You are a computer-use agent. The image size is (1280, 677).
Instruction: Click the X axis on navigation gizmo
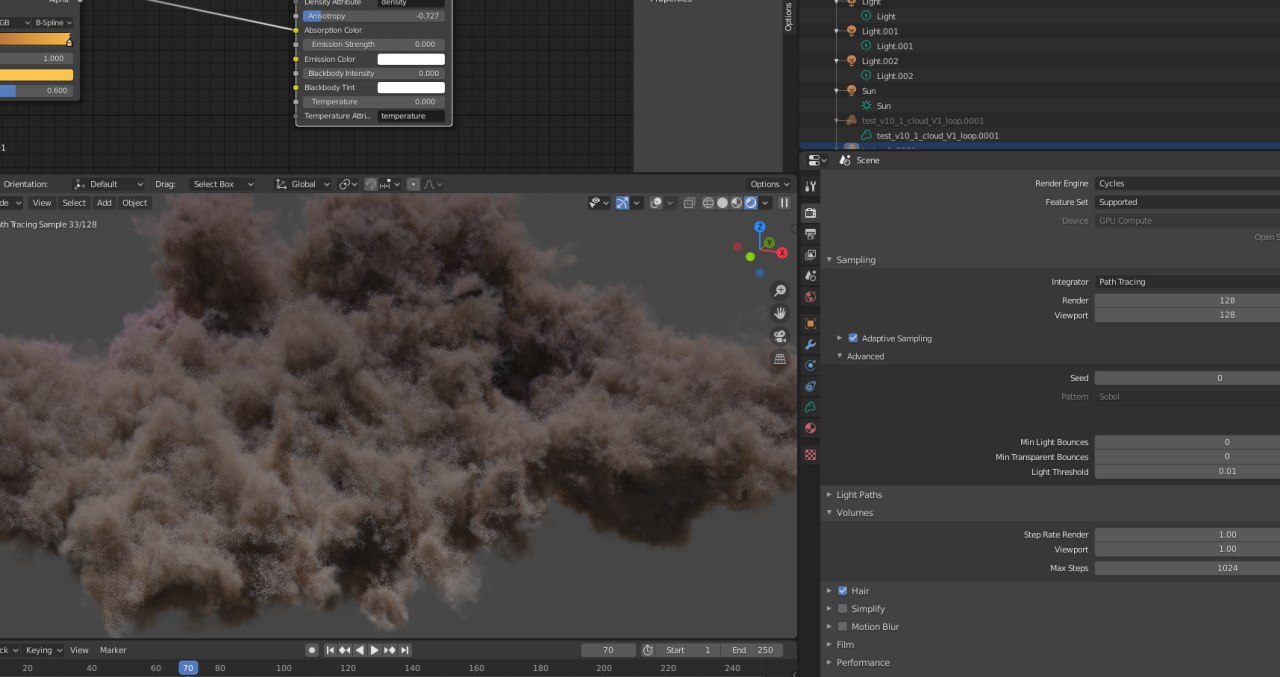(x=782, y=253)
